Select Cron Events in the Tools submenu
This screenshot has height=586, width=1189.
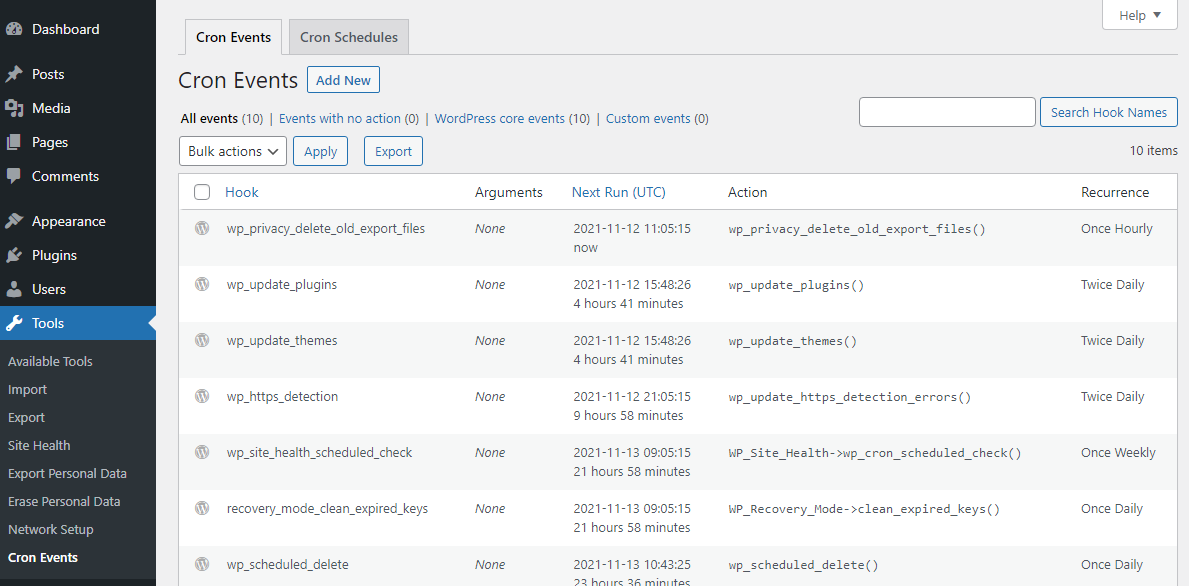pyautogui.click(x=42, y=558)
